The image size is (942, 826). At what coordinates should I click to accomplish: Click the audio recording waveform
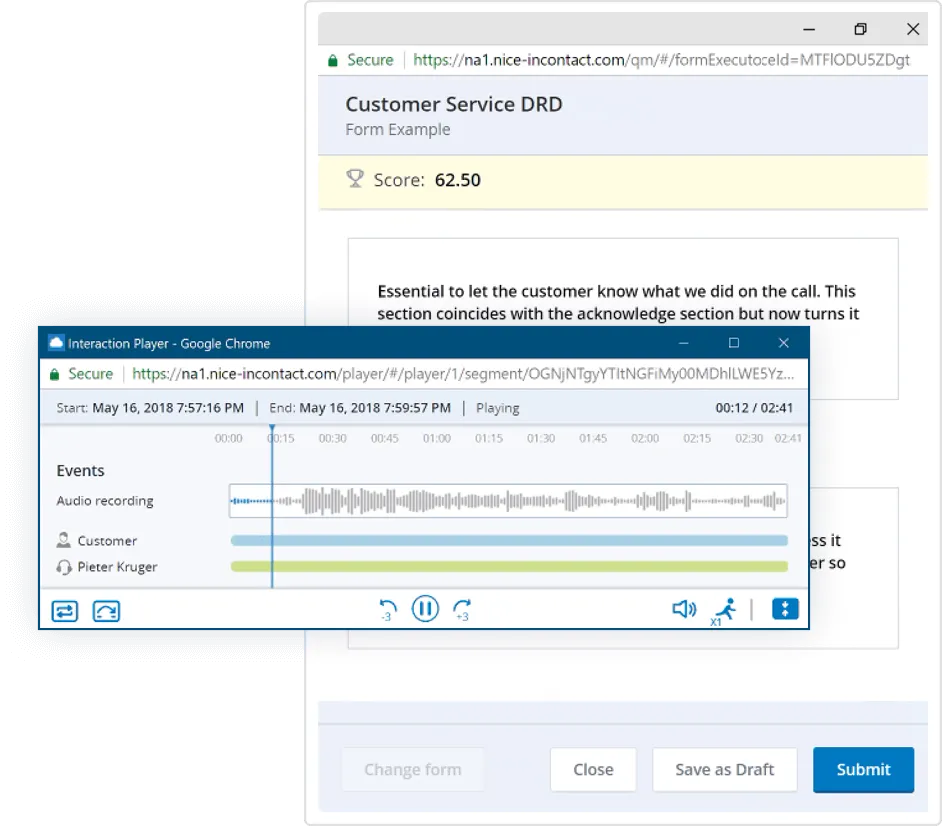pos(508,501)
